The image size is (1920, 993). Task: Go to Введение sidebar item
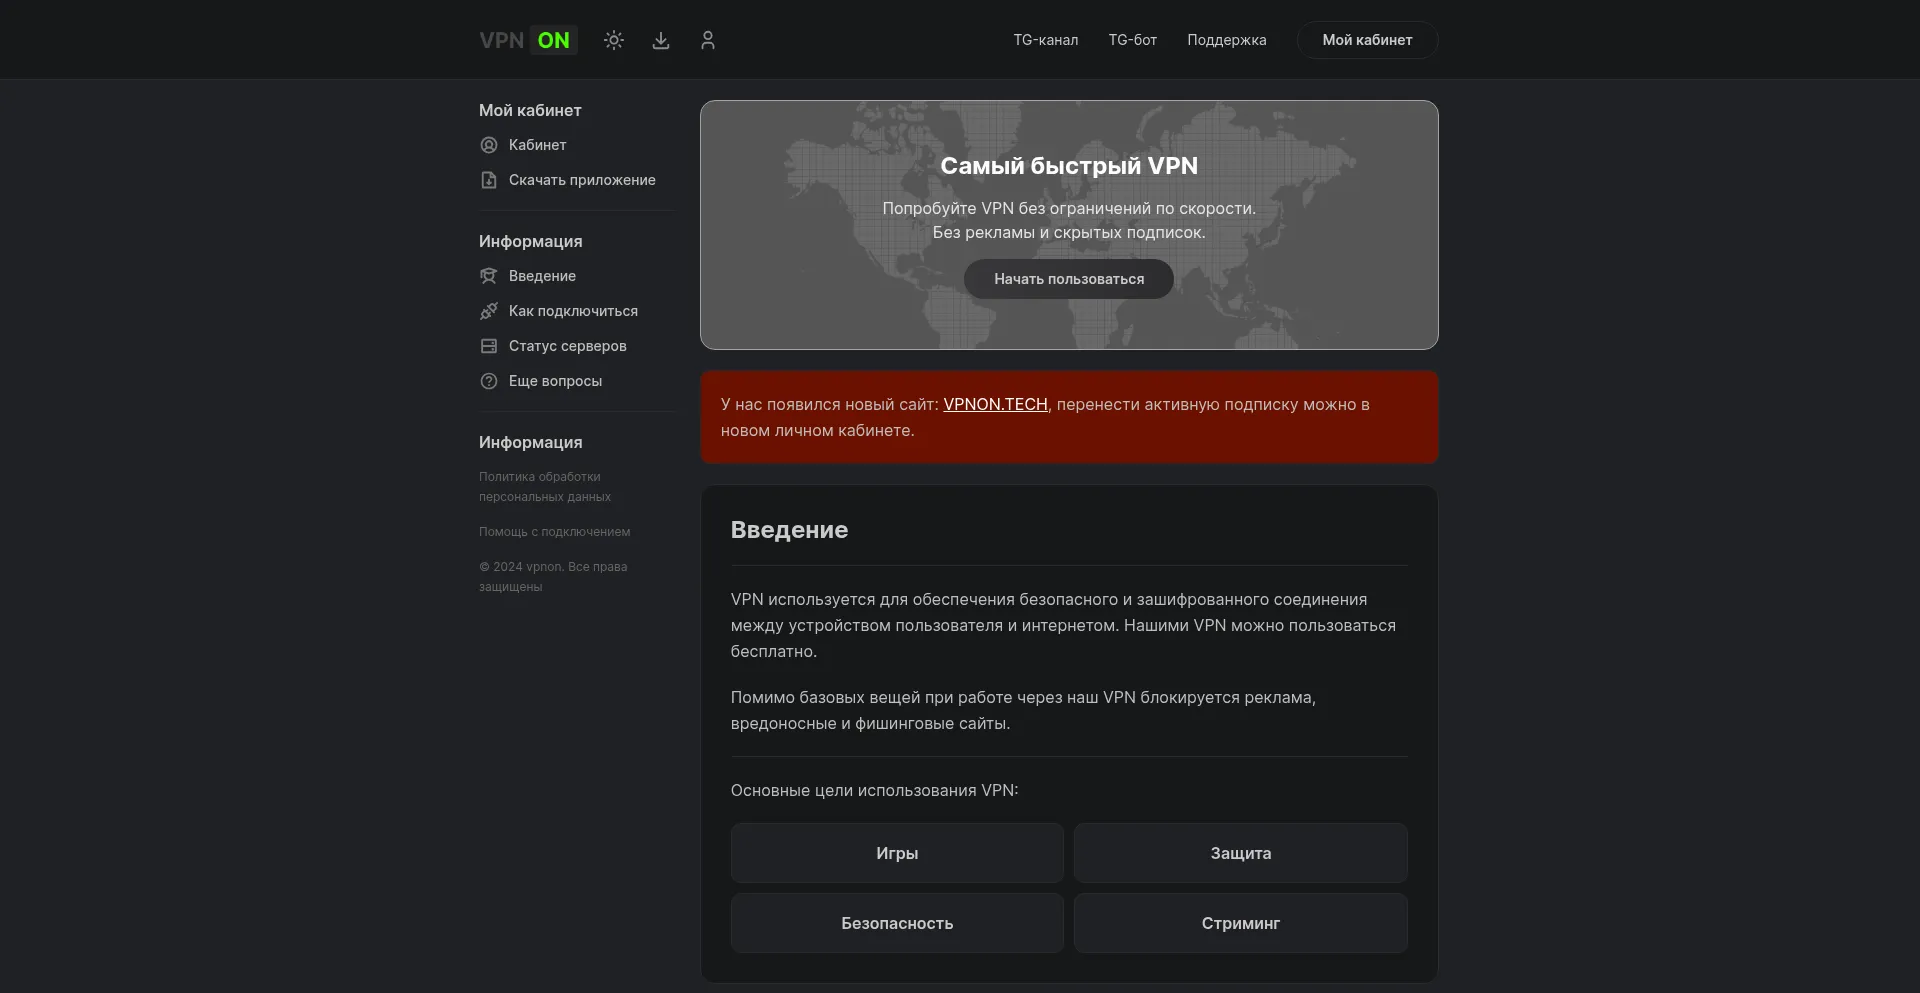(542, 276)
